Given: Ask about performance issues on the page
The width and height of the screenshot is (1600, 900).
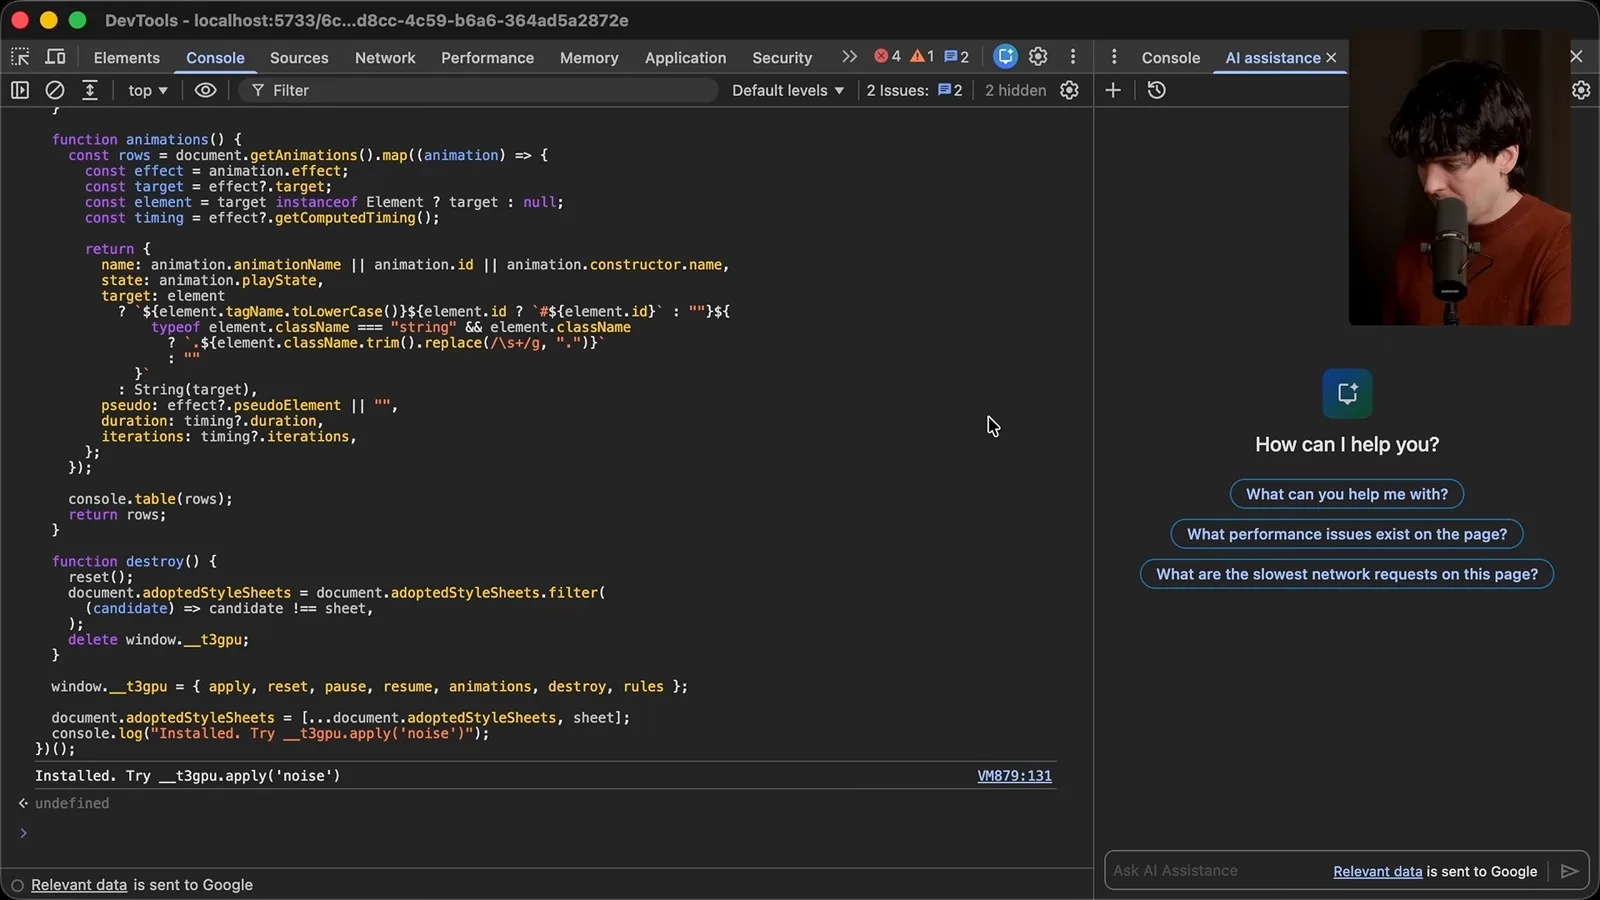Looking at the screenshot, I should [1347, 534].
